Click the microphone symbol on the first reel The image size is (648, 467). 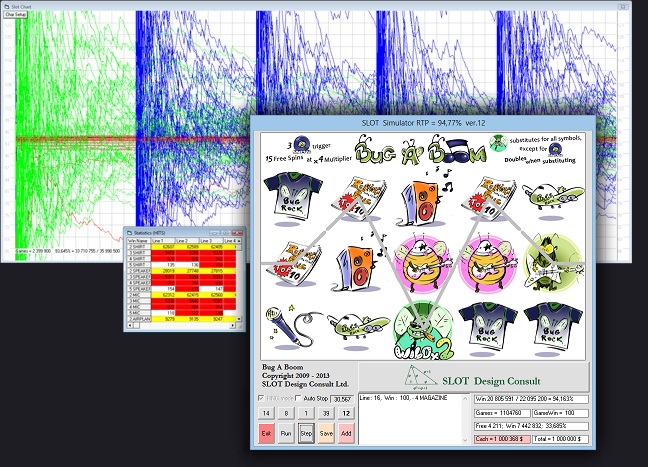tap(292, 326)
